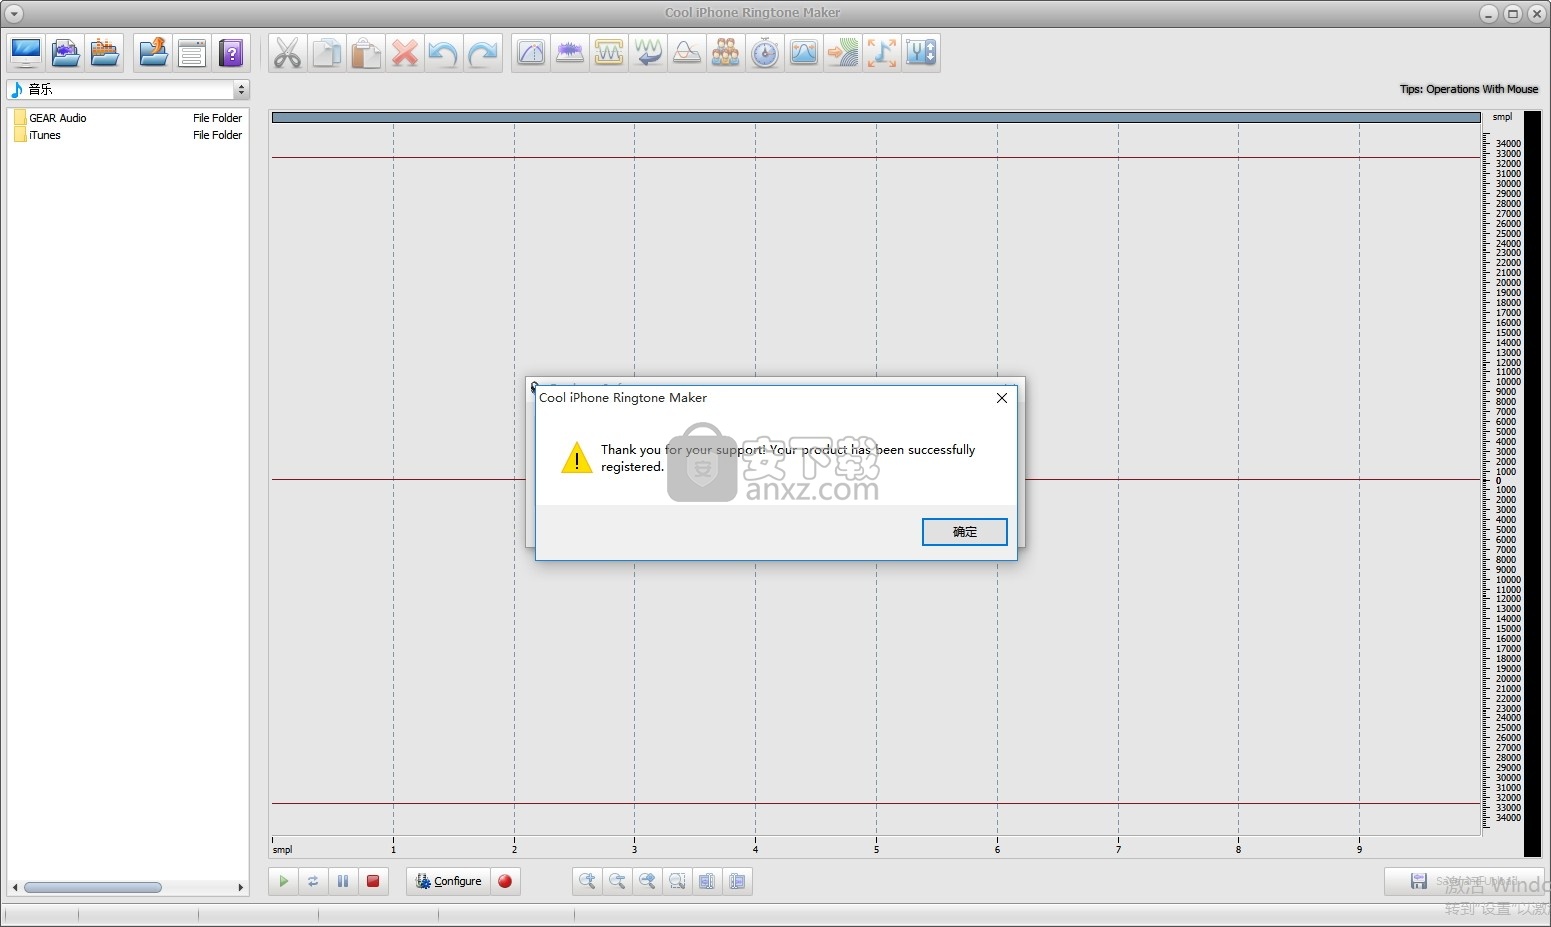The image size is (1551, 927).
Task: Click the green wave with return arrow icon
Action: pos(648,53)
